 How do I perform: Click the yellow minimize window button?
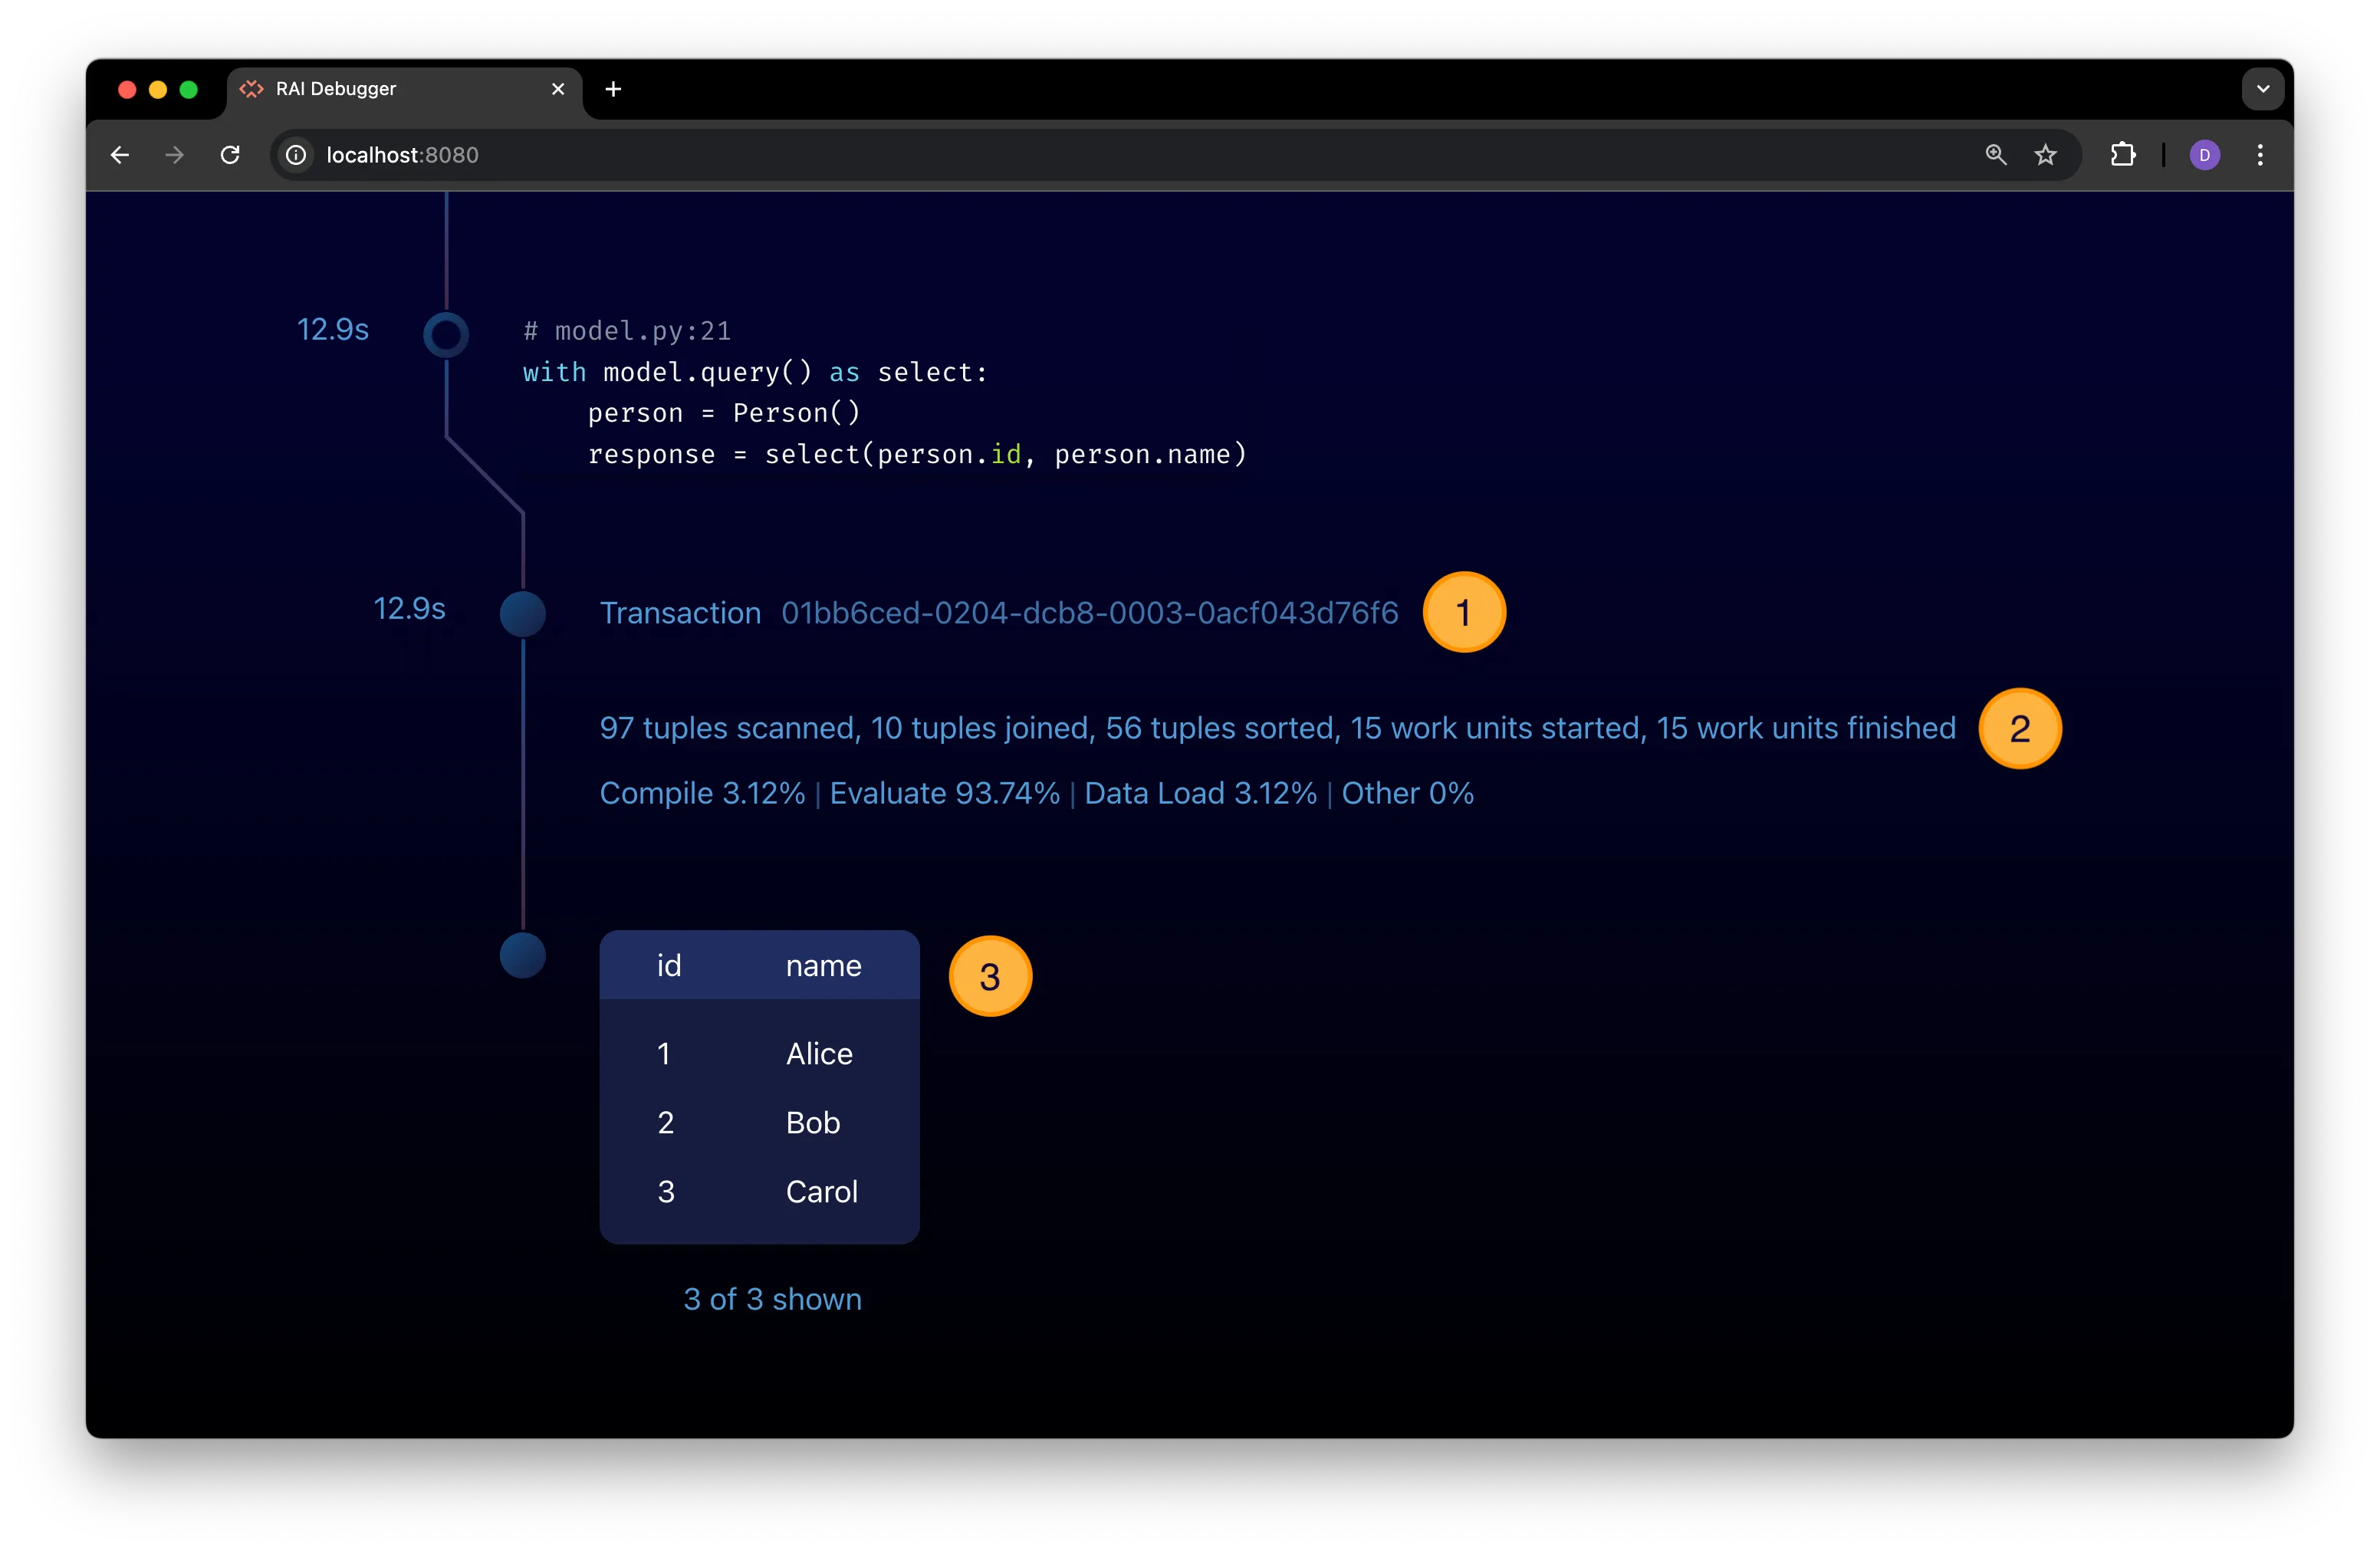[x=158, y=89]
